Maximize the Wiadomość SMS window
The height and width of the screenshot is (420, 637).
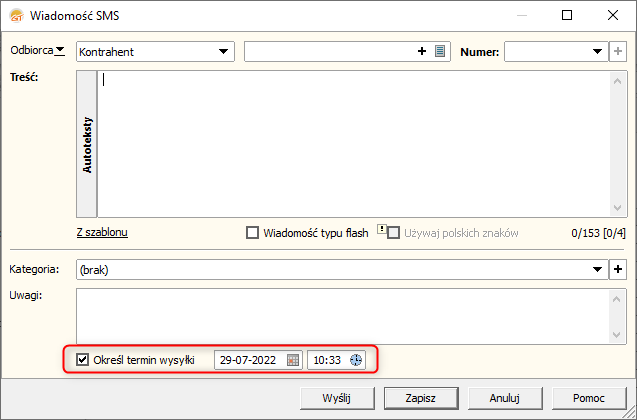(x=567, y=15)
